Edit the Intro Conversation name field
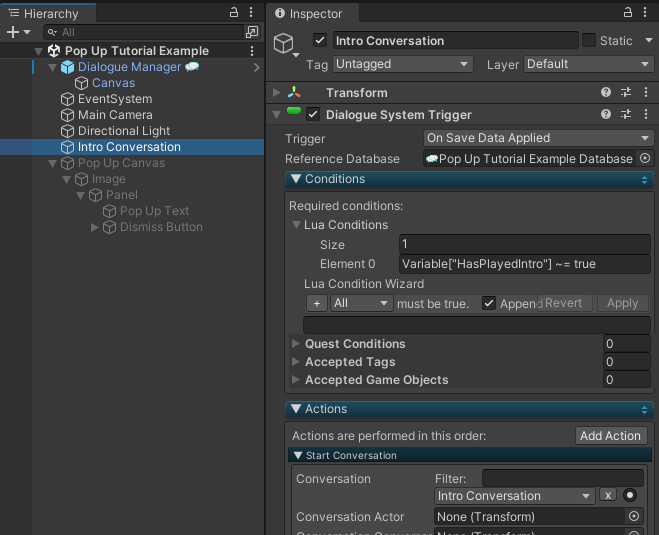 (456, 41)
